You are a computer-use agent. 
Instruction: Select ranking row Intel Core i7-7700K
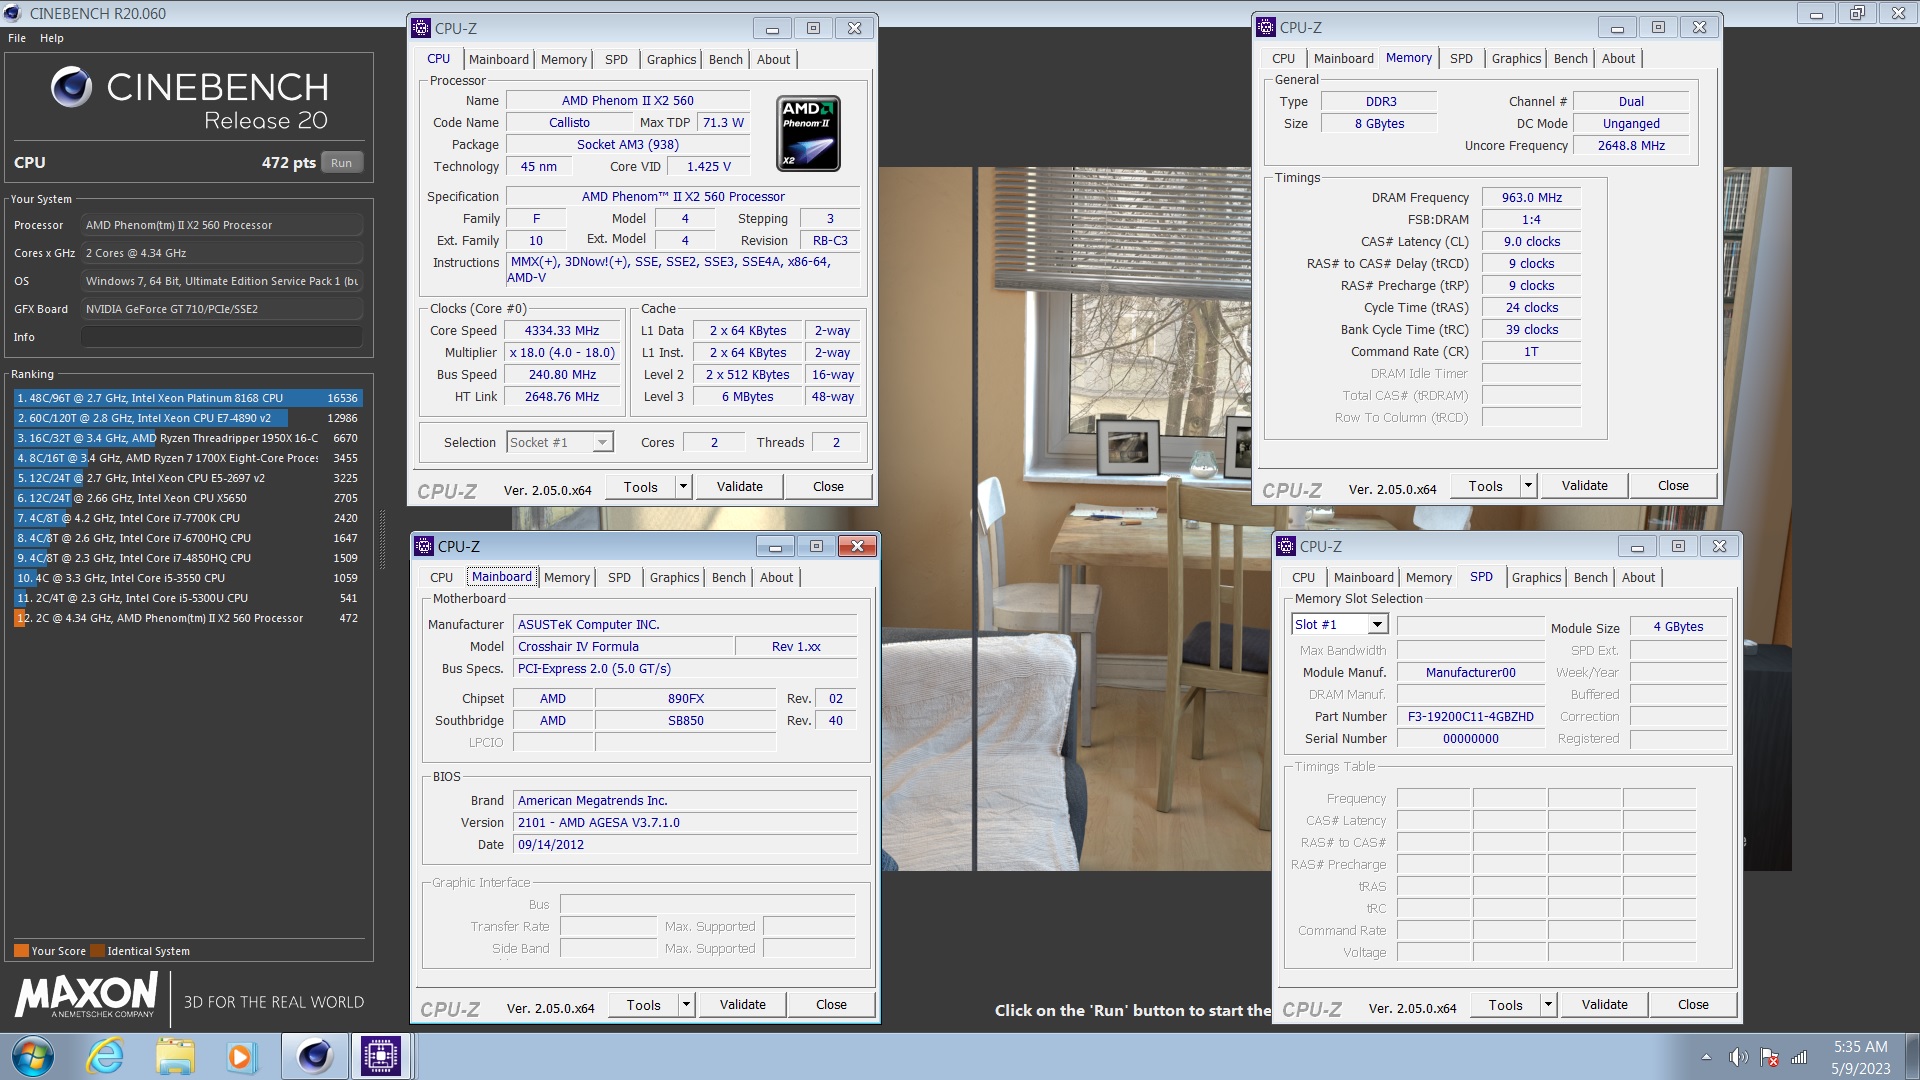pos(187,518)
